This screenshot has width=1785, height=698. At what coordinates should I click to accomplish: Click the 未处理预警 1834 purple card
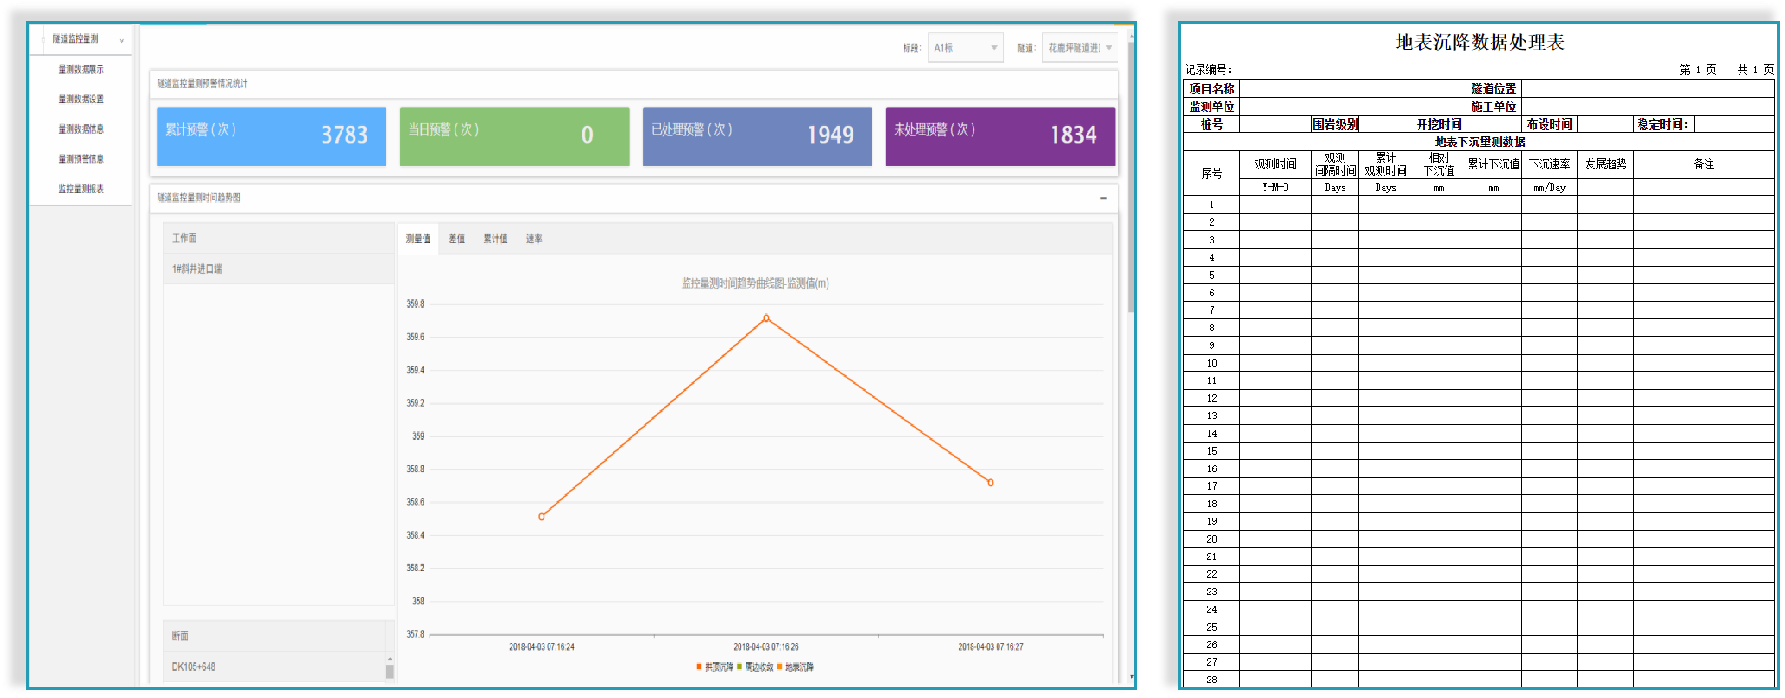(1000, 136)
